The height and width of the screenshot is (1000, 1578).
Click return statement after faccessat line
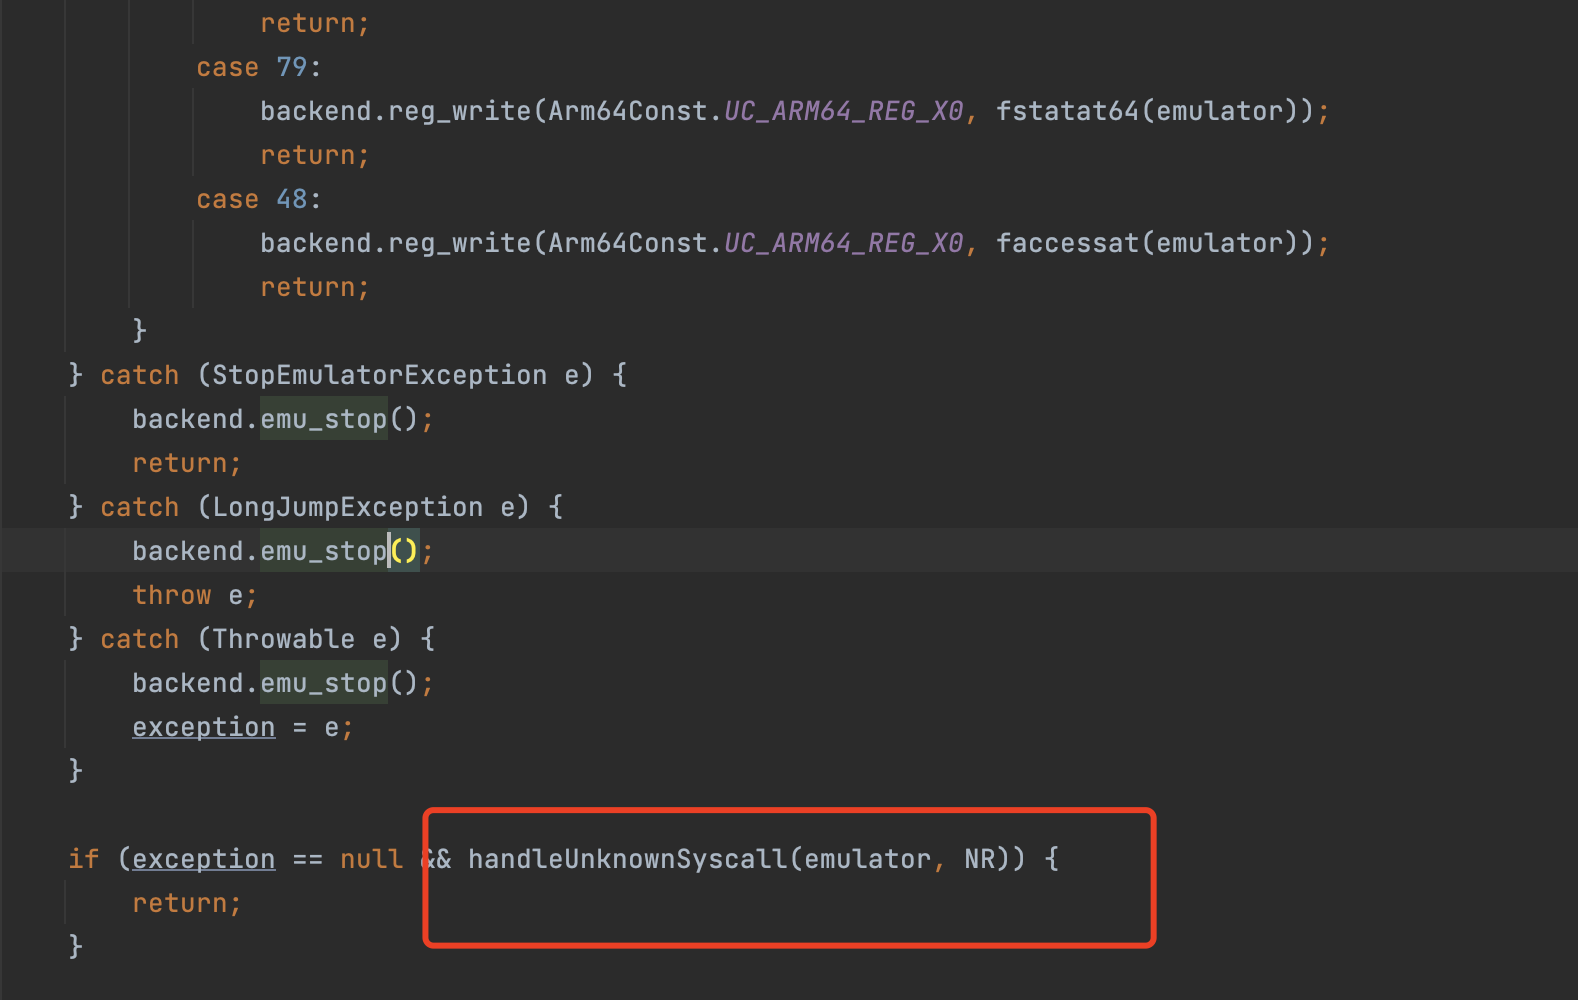click(315, 287)
